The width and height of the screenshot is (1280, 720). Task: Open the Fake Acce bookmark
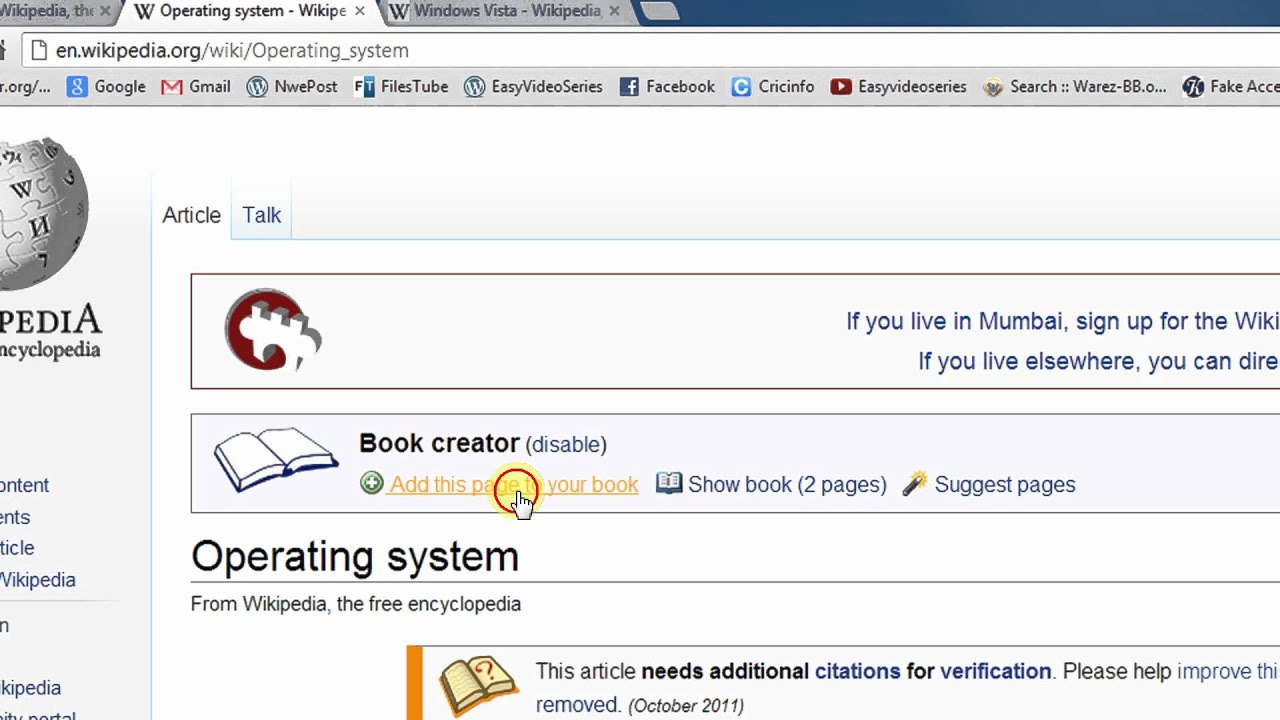pos(1231,87)
